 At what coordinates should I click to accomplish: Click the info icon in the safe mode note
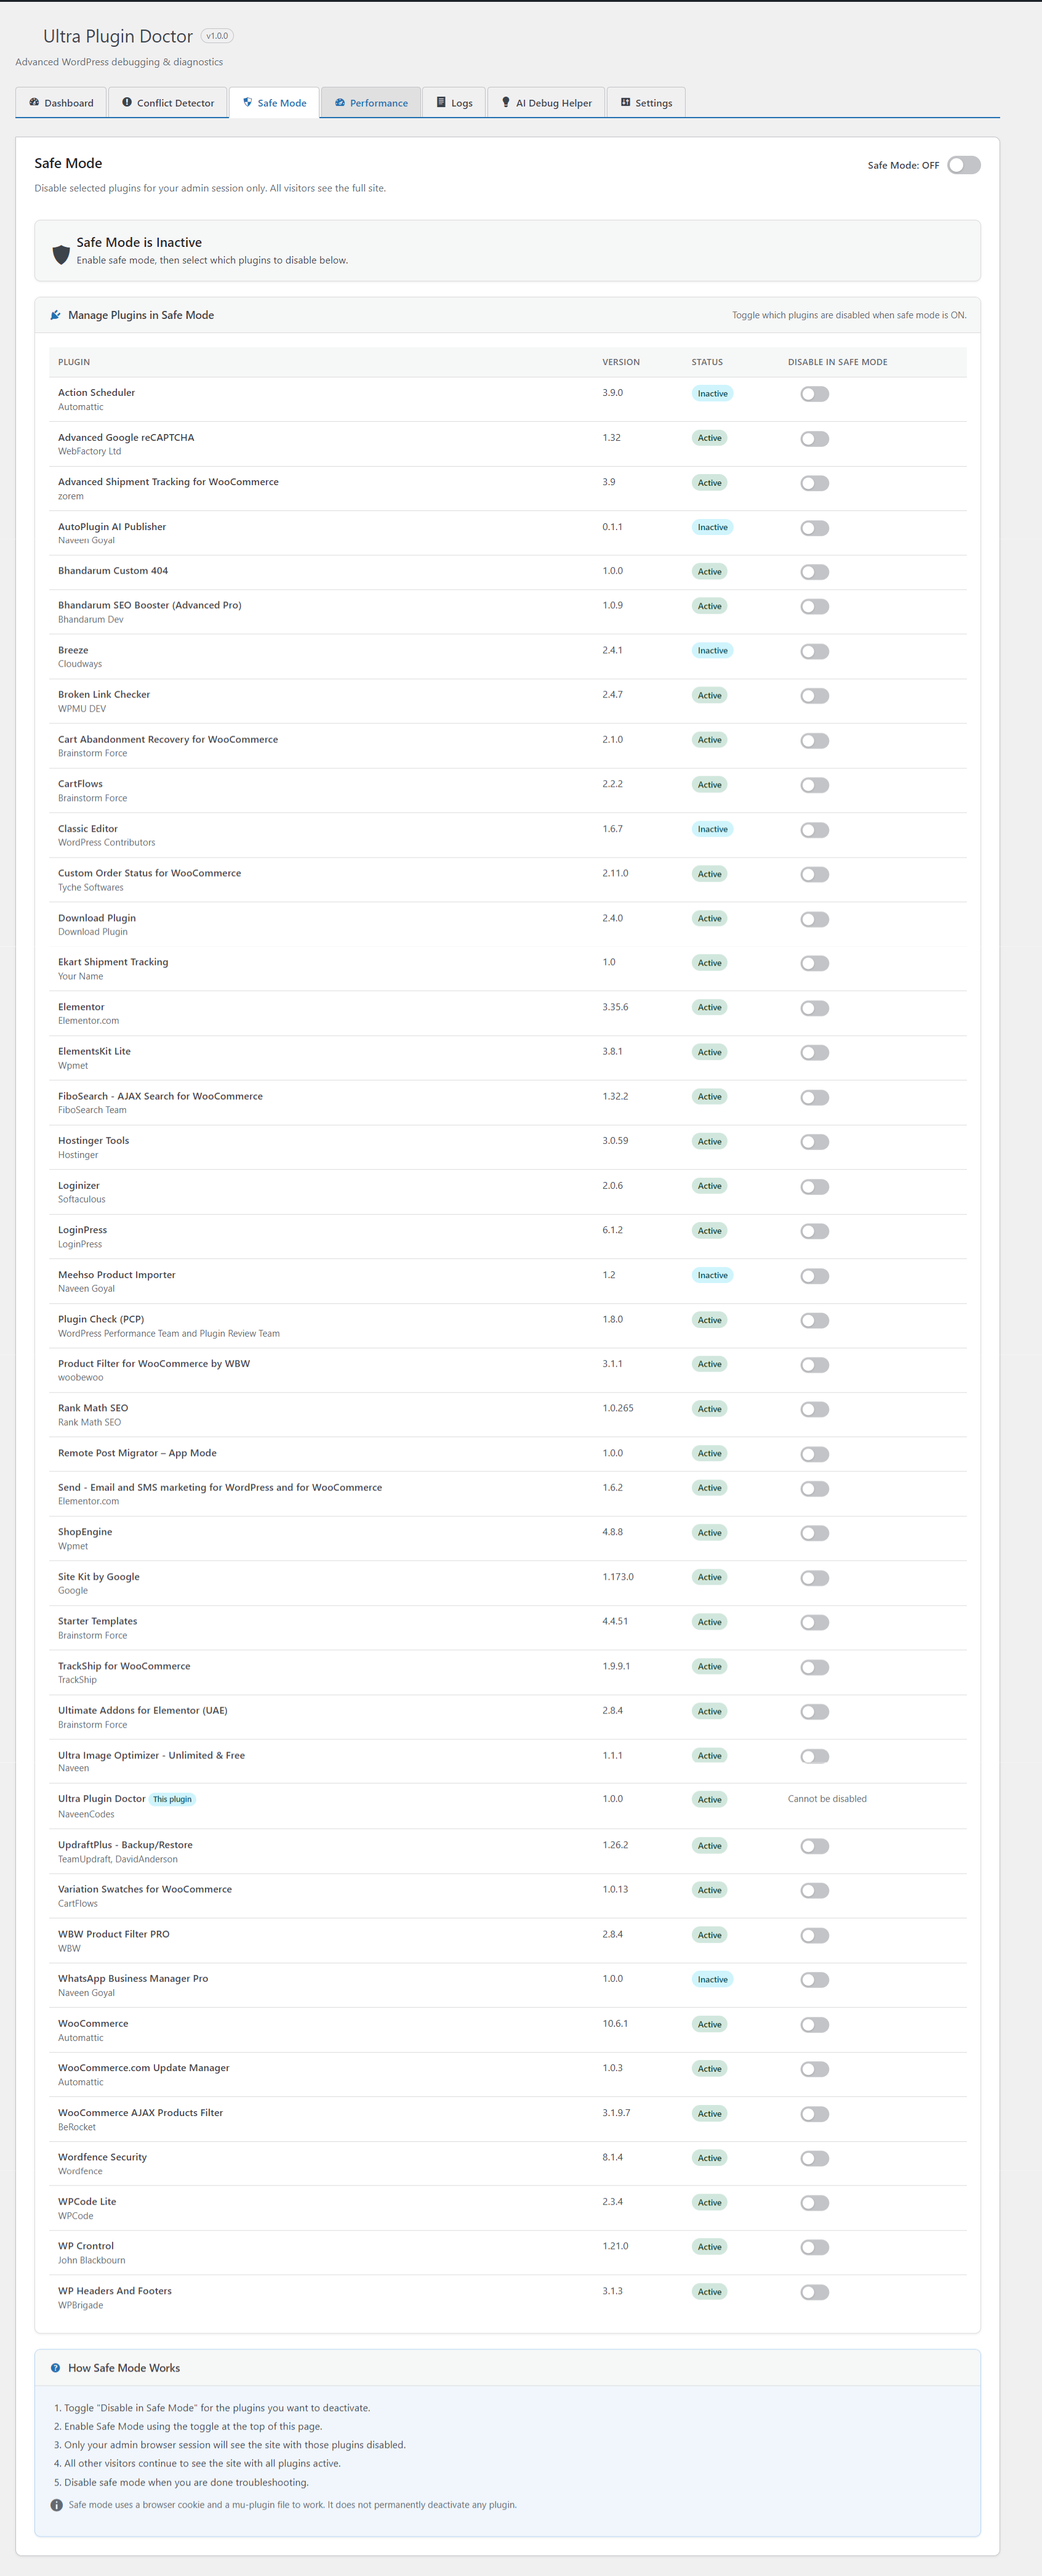(x=56, y=2505)
